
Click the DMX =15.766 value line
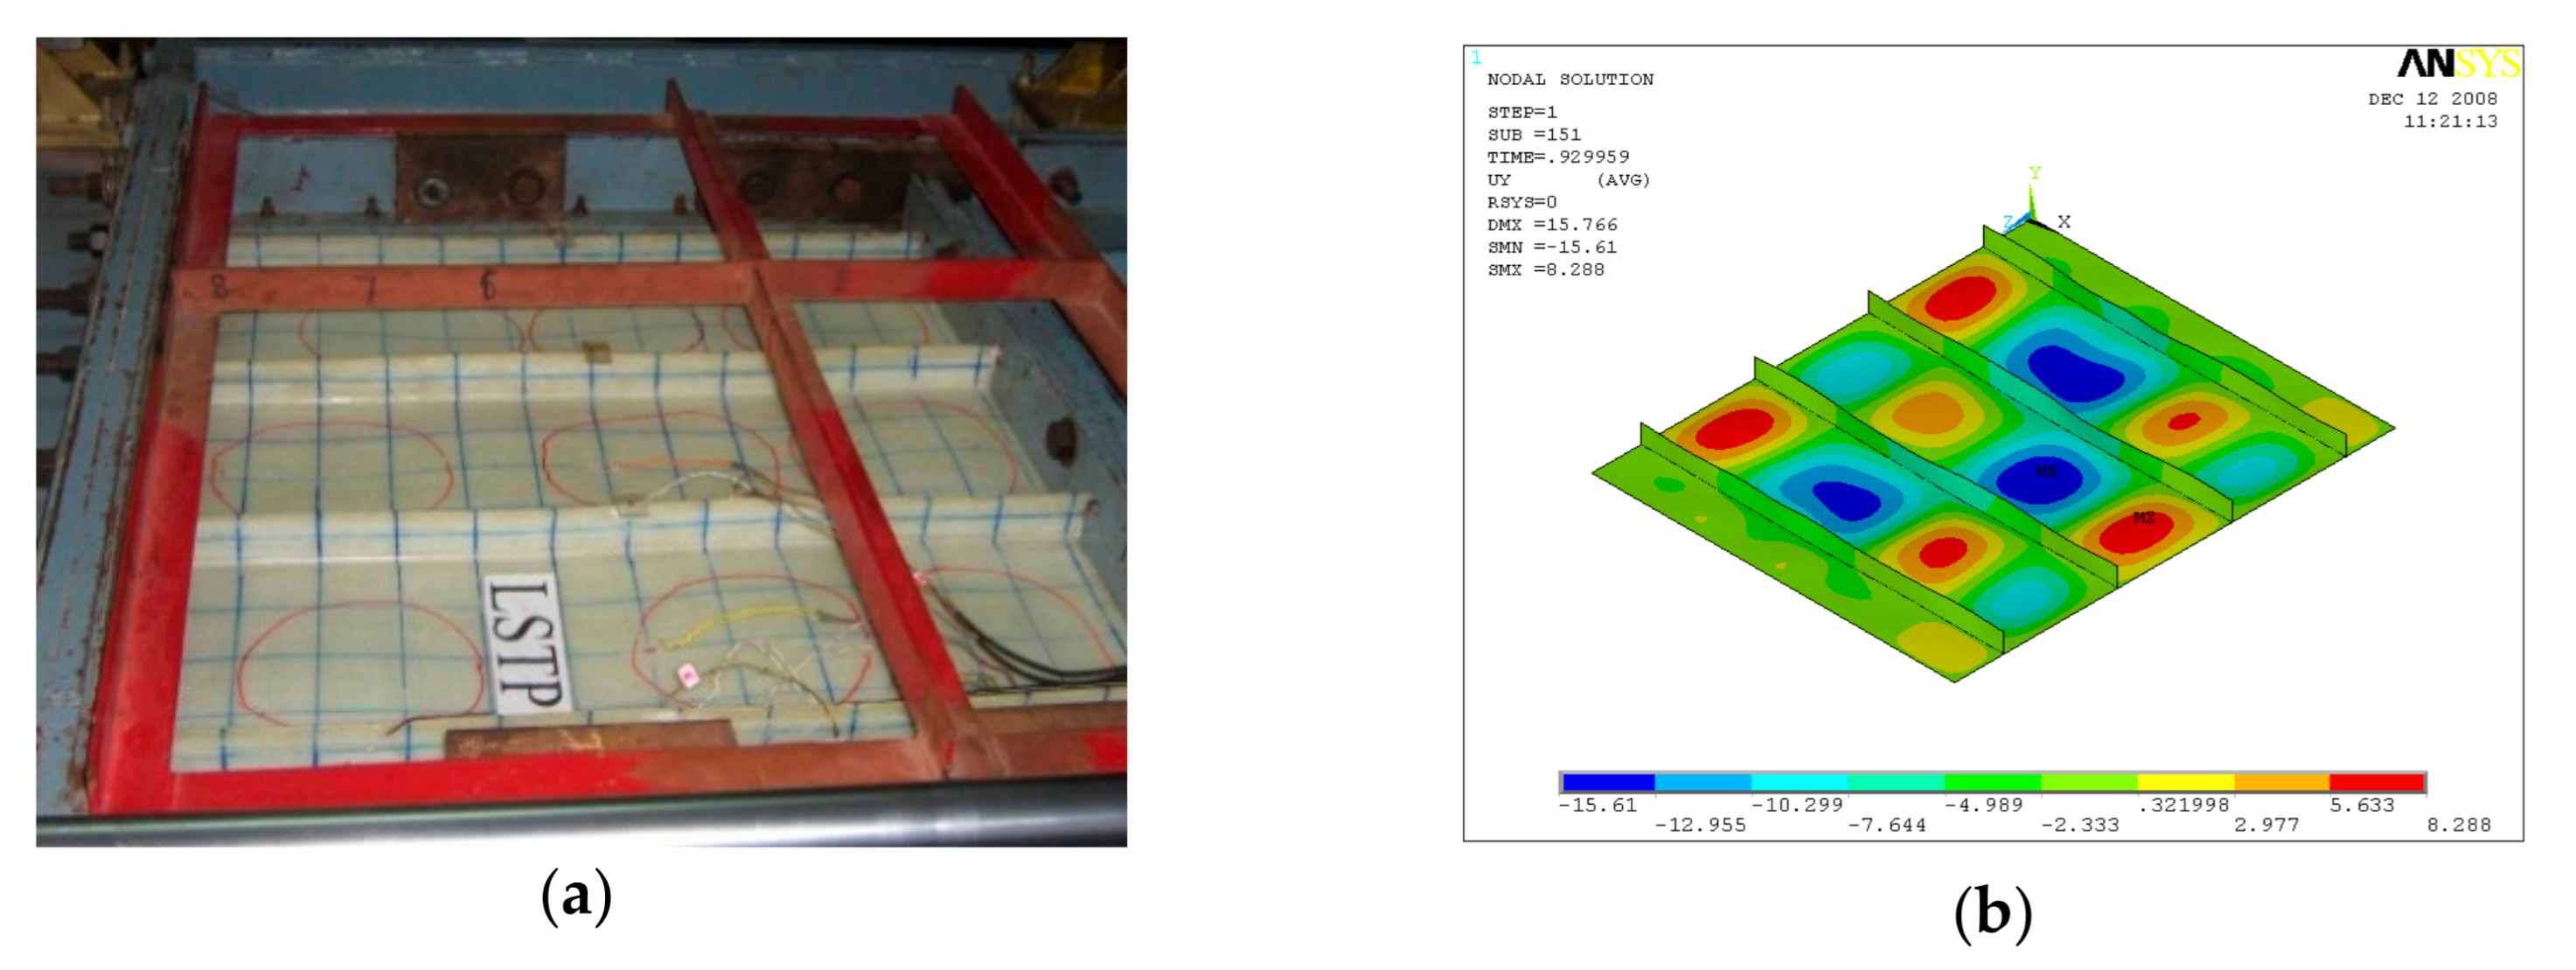tap(1551, 225)
